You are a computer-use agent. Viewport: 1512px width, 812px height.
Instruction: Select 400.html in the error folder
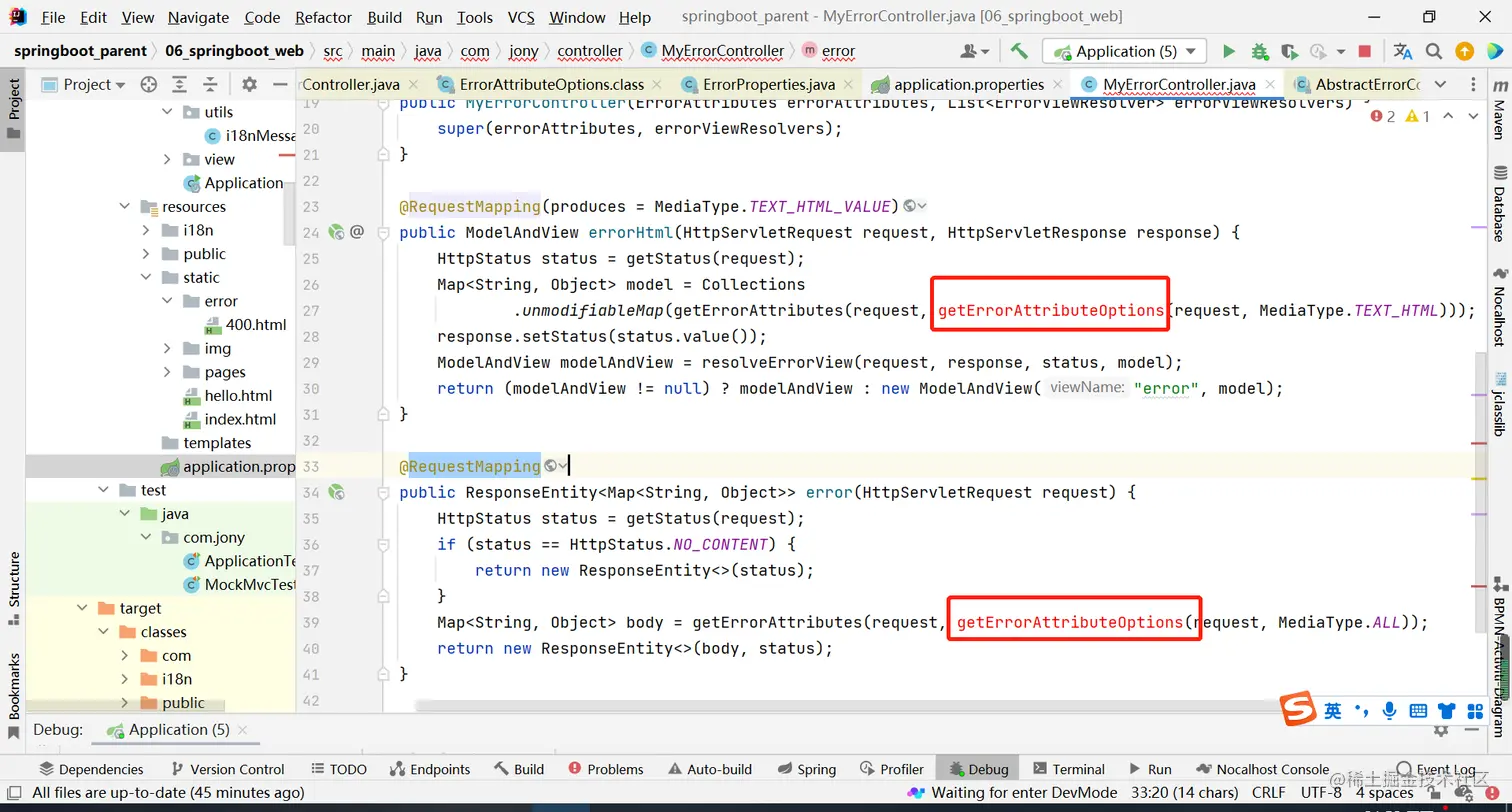click(x=244, y=325)
